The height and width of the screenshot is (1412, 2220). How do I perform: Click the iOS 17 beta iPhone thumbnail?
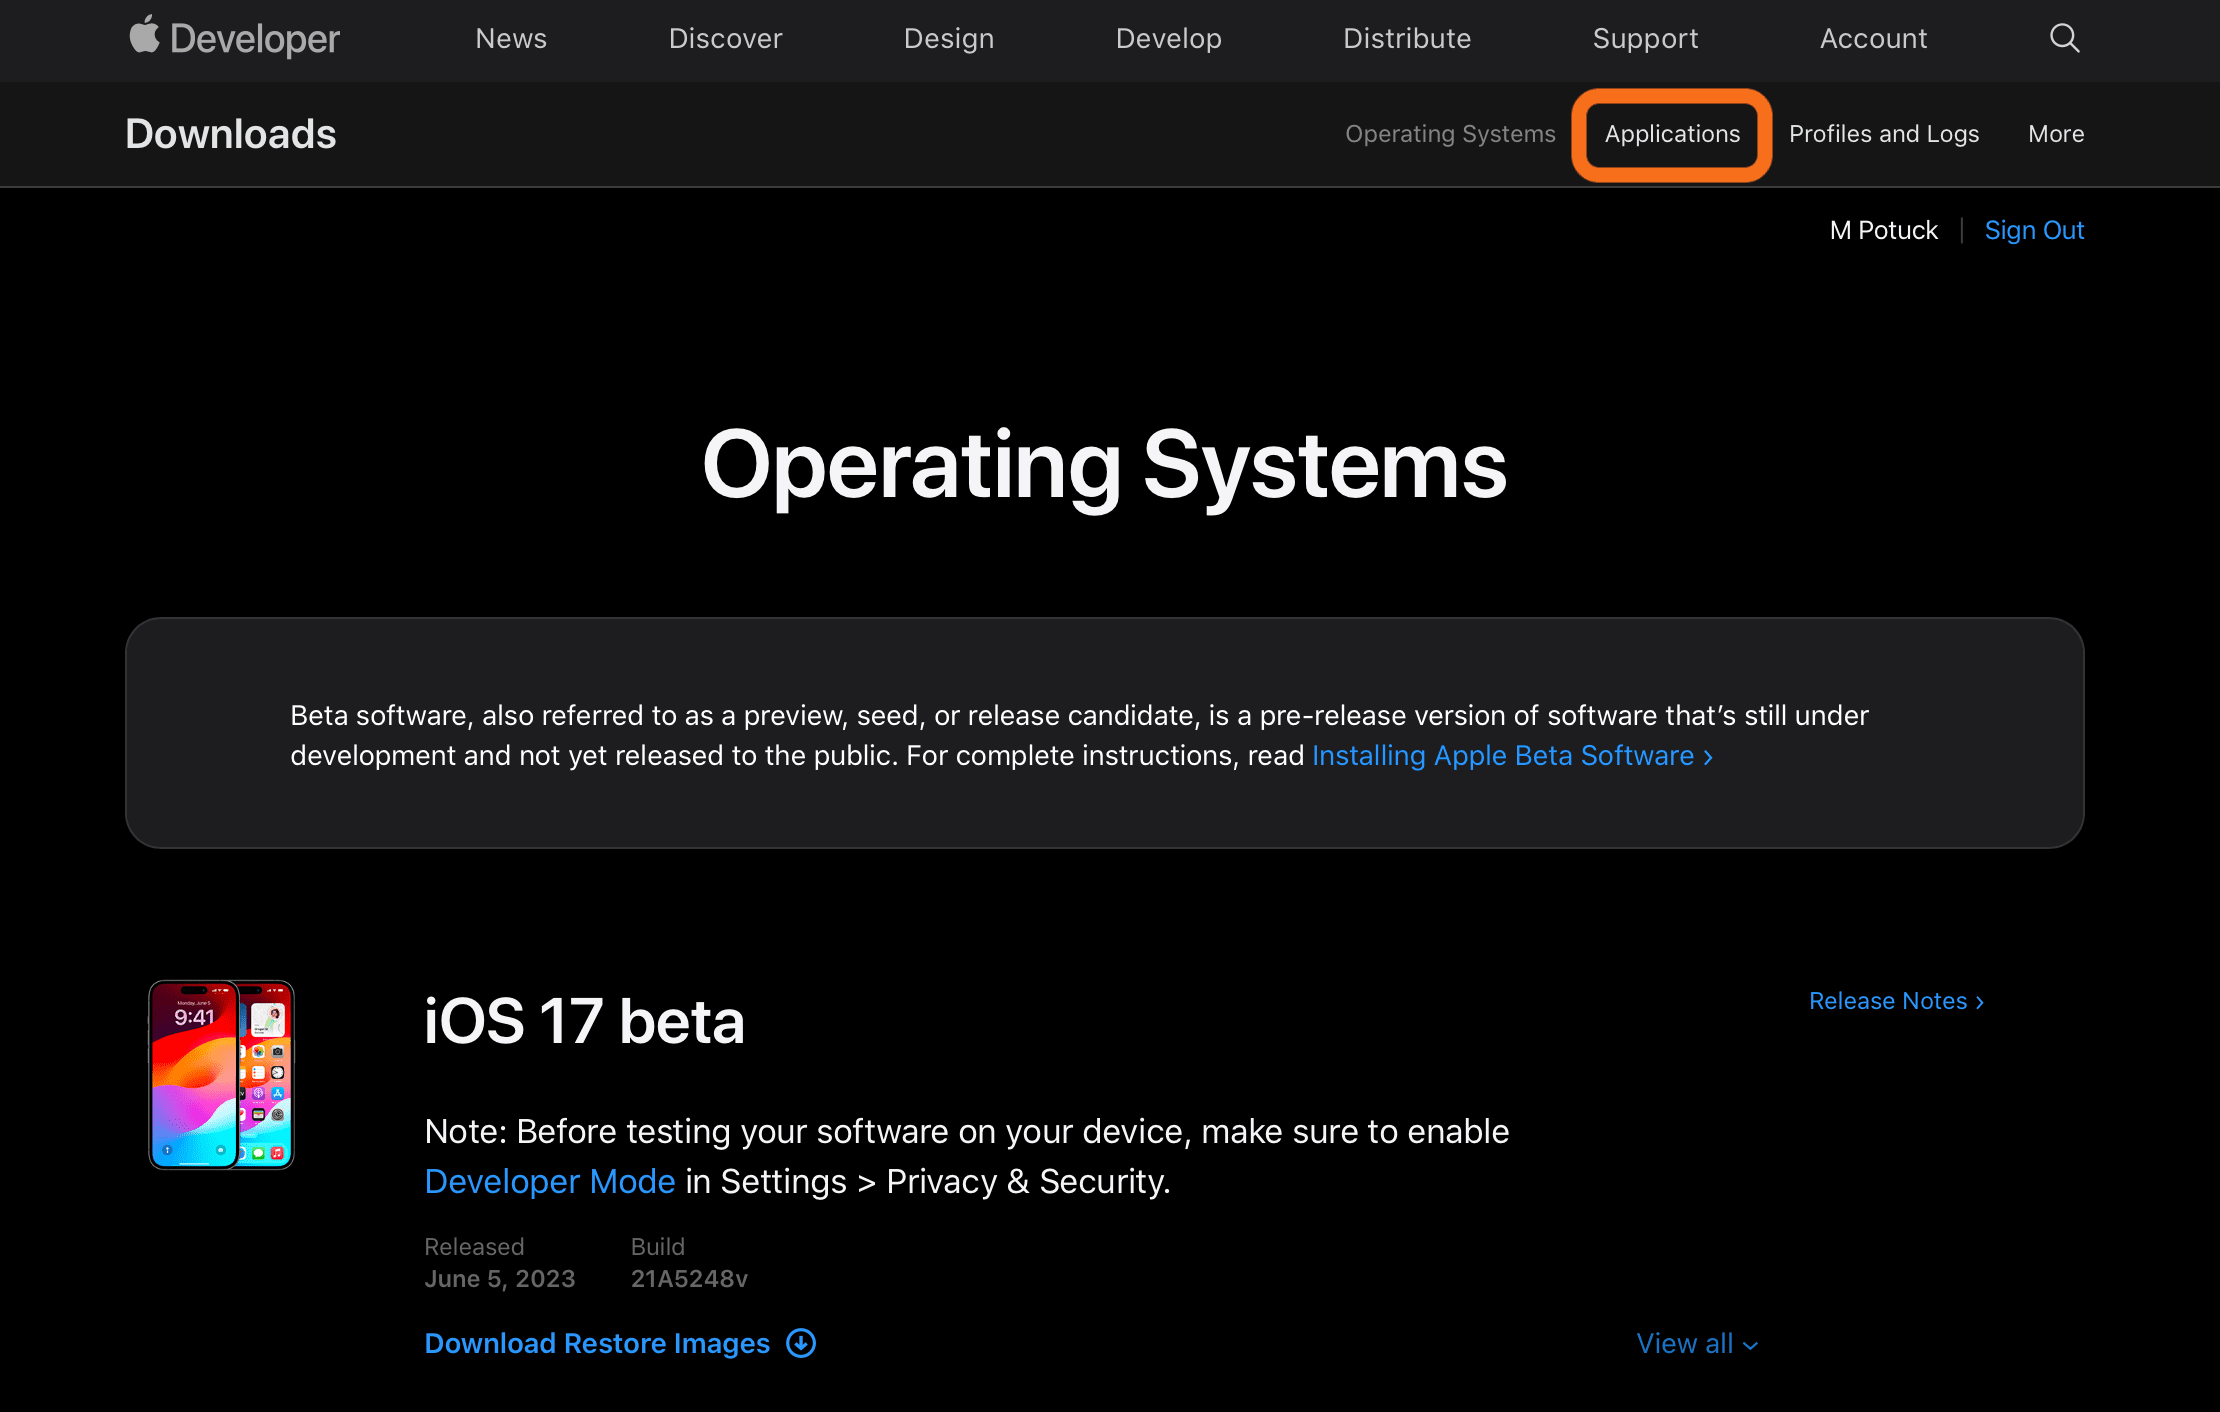click(x=220, y=1075)
